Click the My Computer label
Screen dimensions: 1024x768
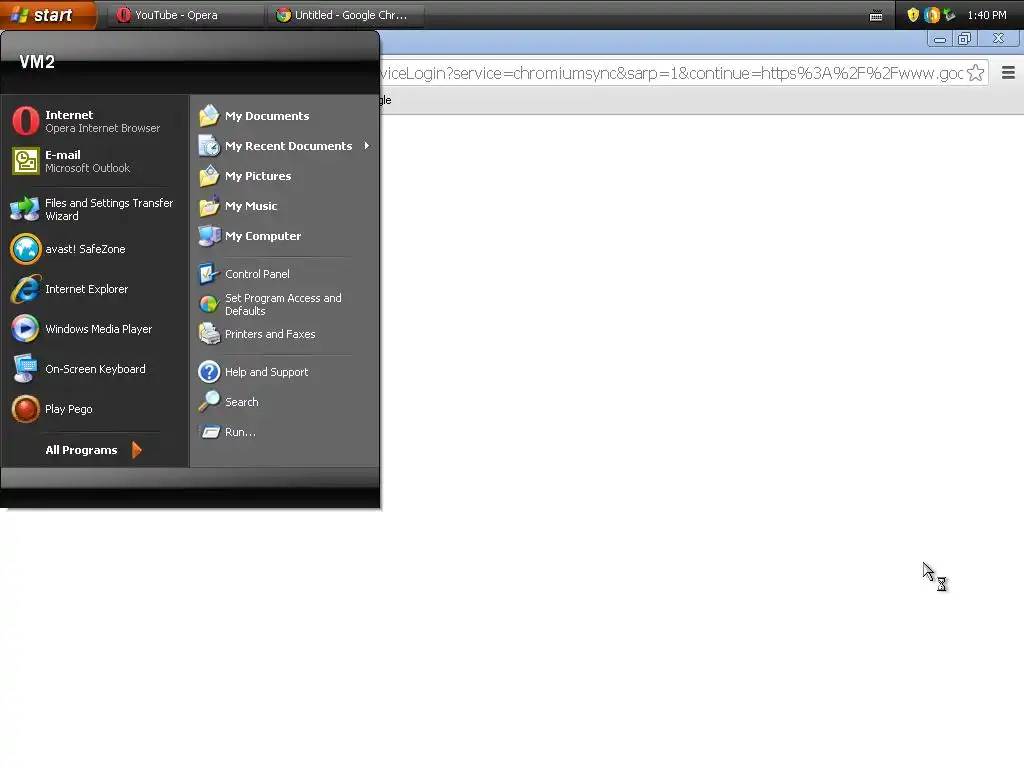pos(263,236)
